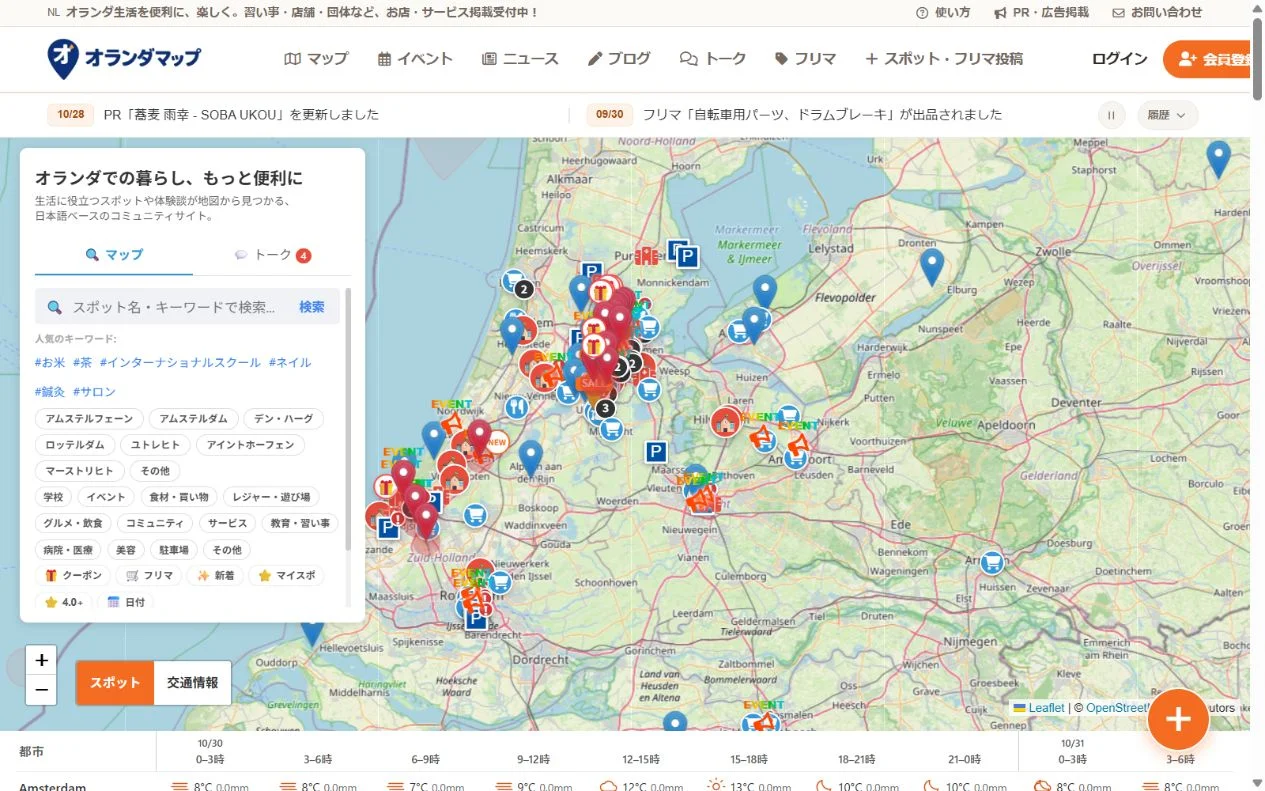
Task: Enable the フリマ cart filter
Action: 149,576
